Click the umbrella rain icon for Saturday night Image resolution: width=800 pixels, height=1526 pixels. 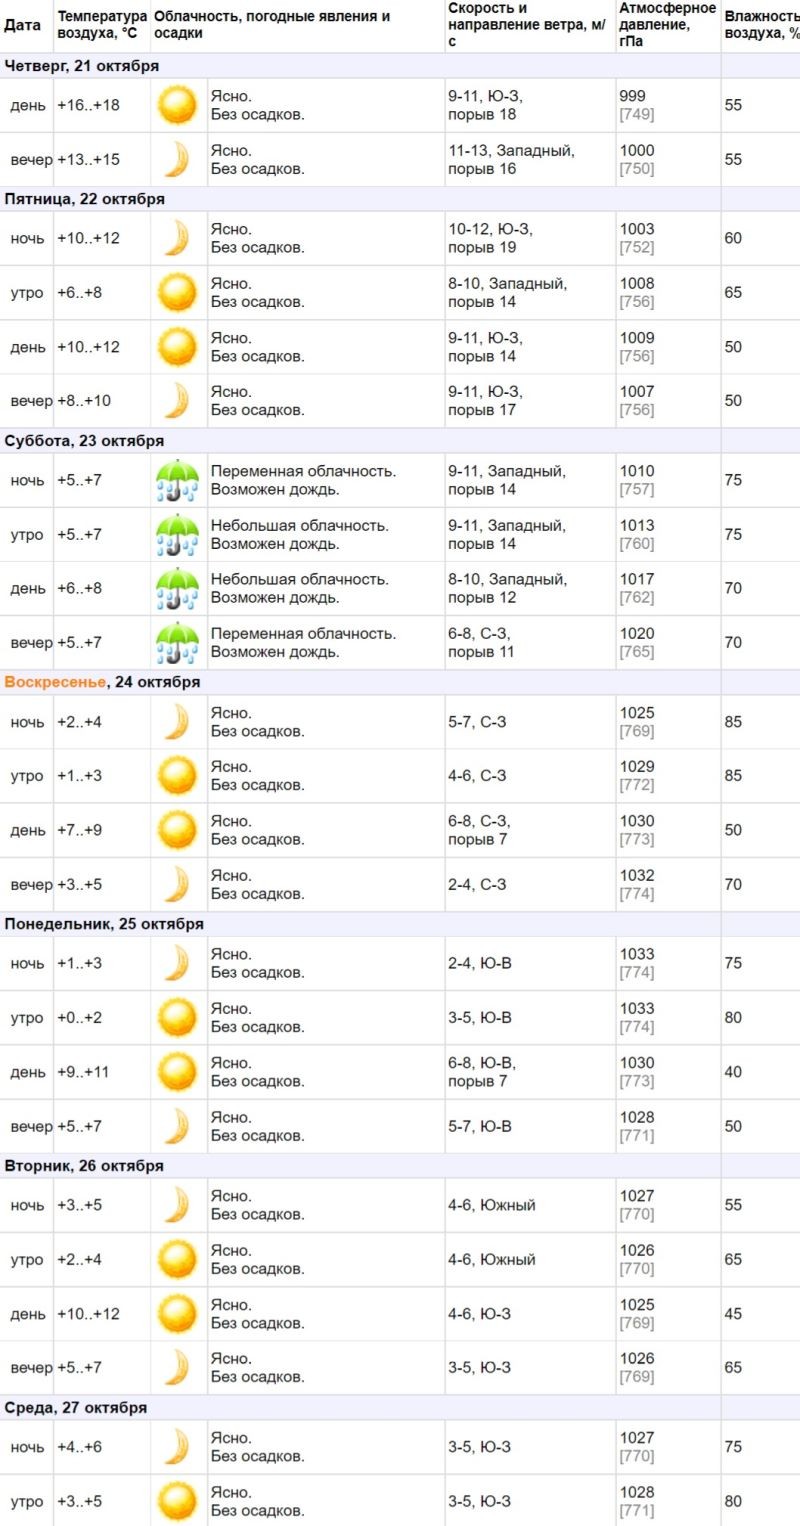tap(178, 480)
